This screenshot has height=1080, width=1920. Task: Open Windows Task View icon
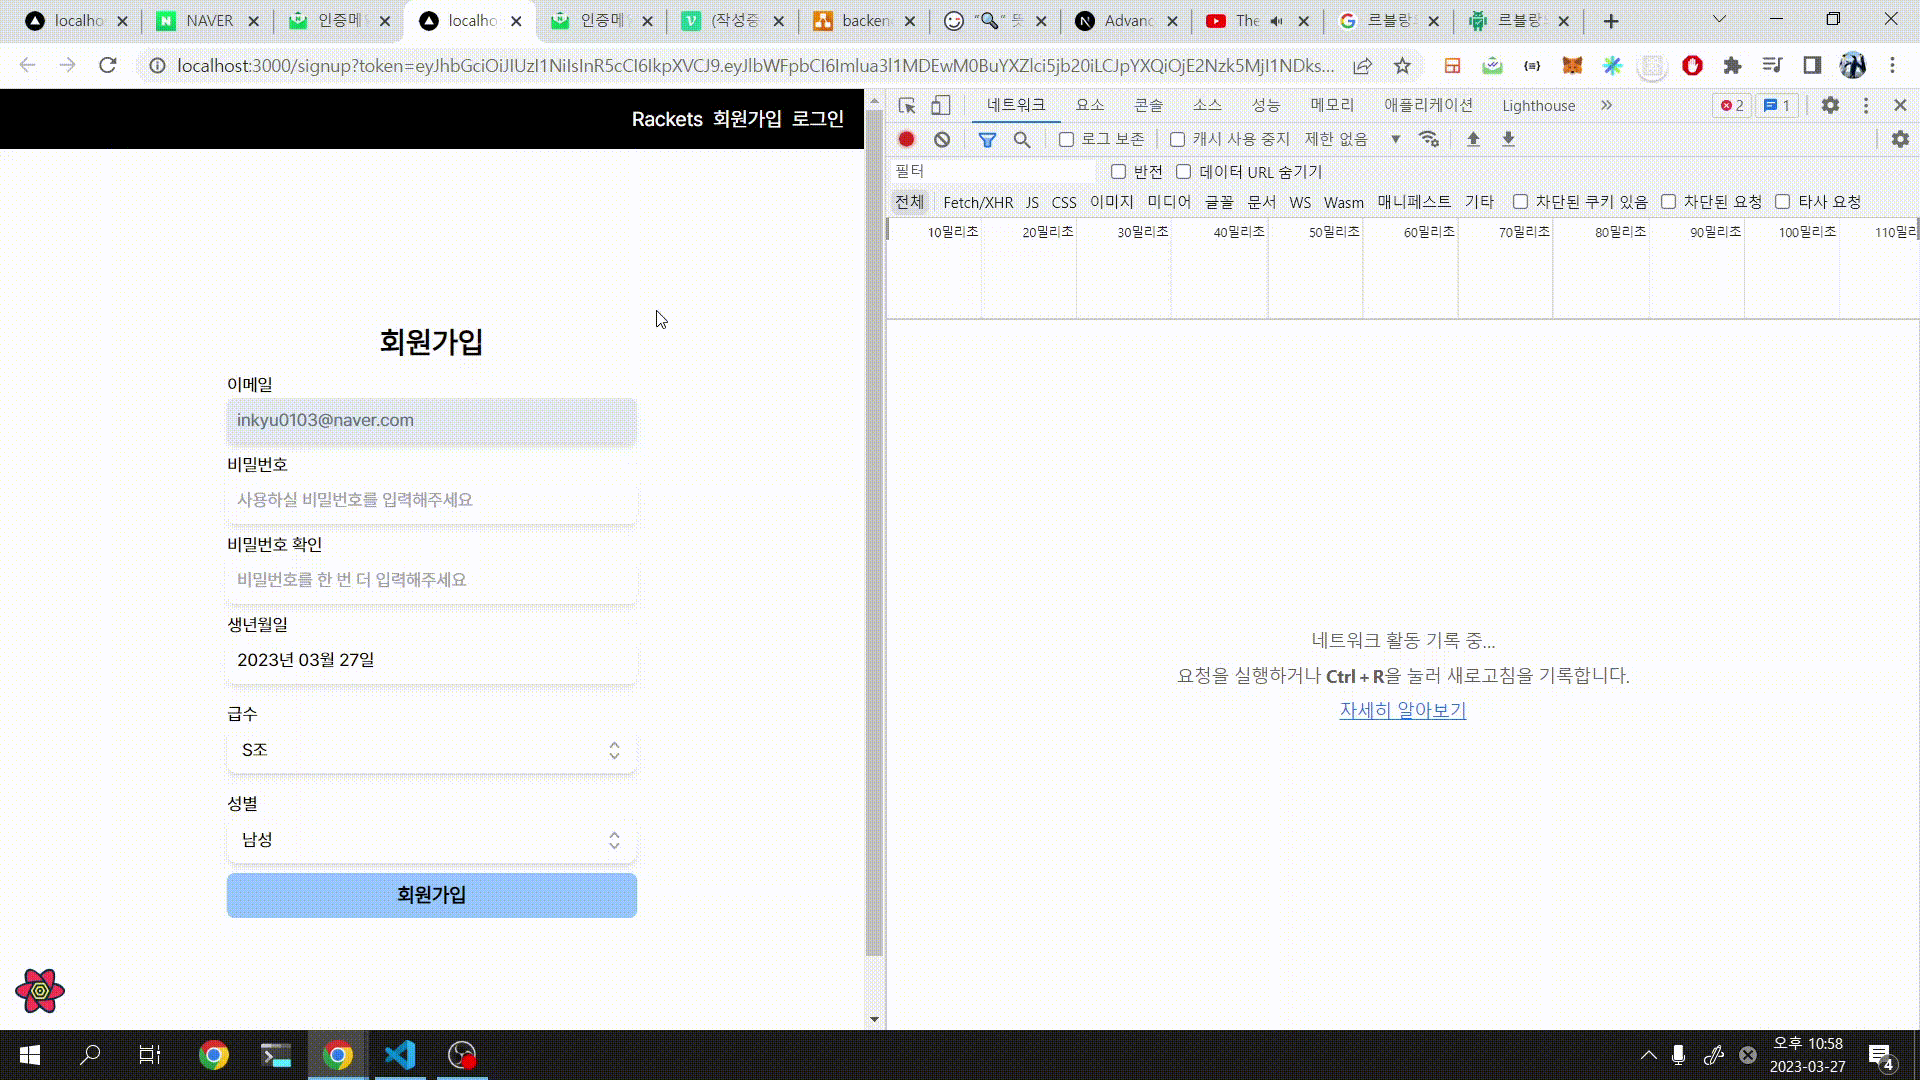point(150,1055)
